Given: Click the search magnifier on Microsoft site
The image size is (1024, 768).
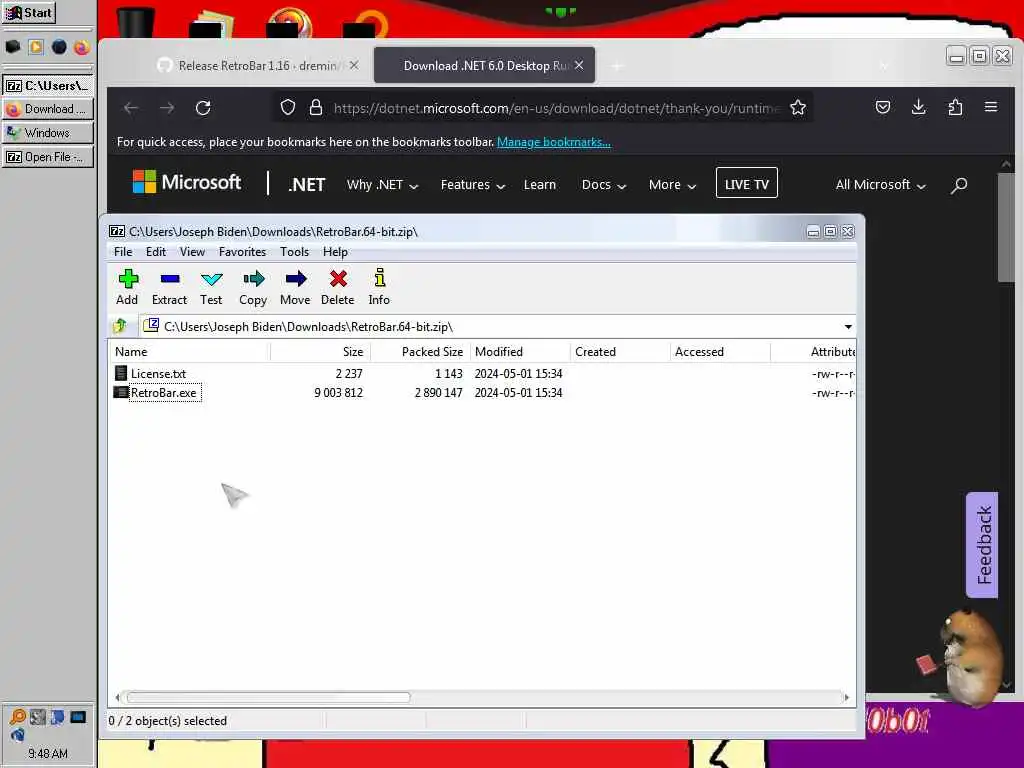Looking at the screenshot, I should pos(959,185).
